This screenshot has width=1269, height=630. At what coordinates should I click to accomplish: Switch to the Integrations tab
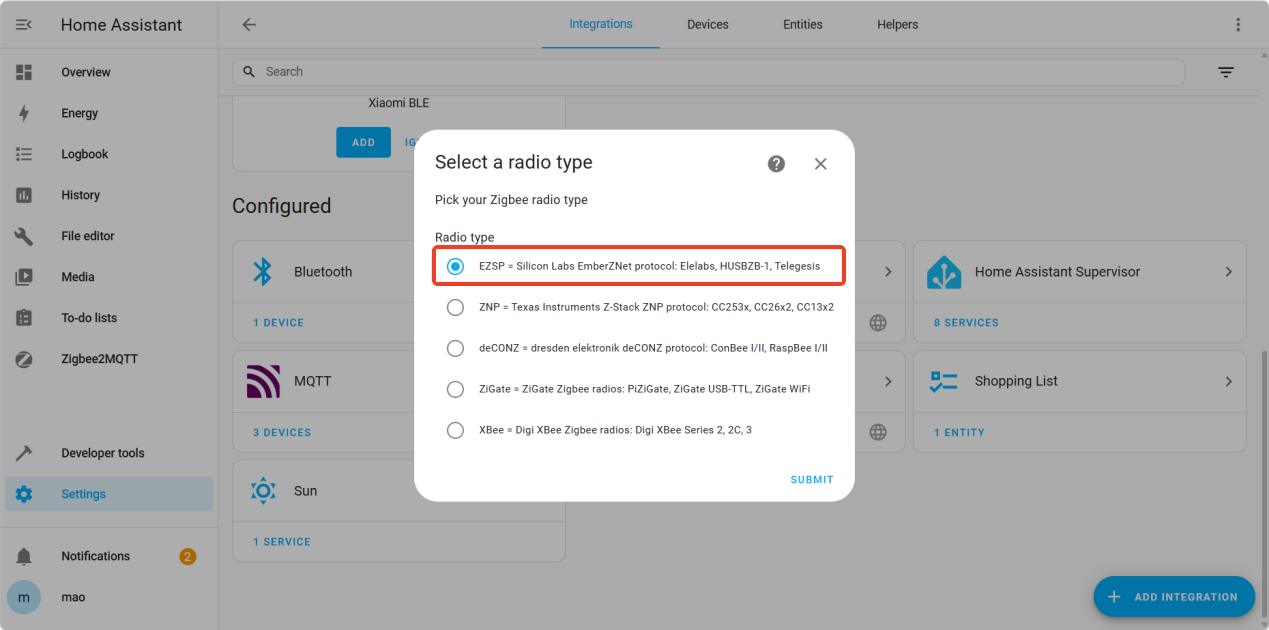click(x=601, y=24)
